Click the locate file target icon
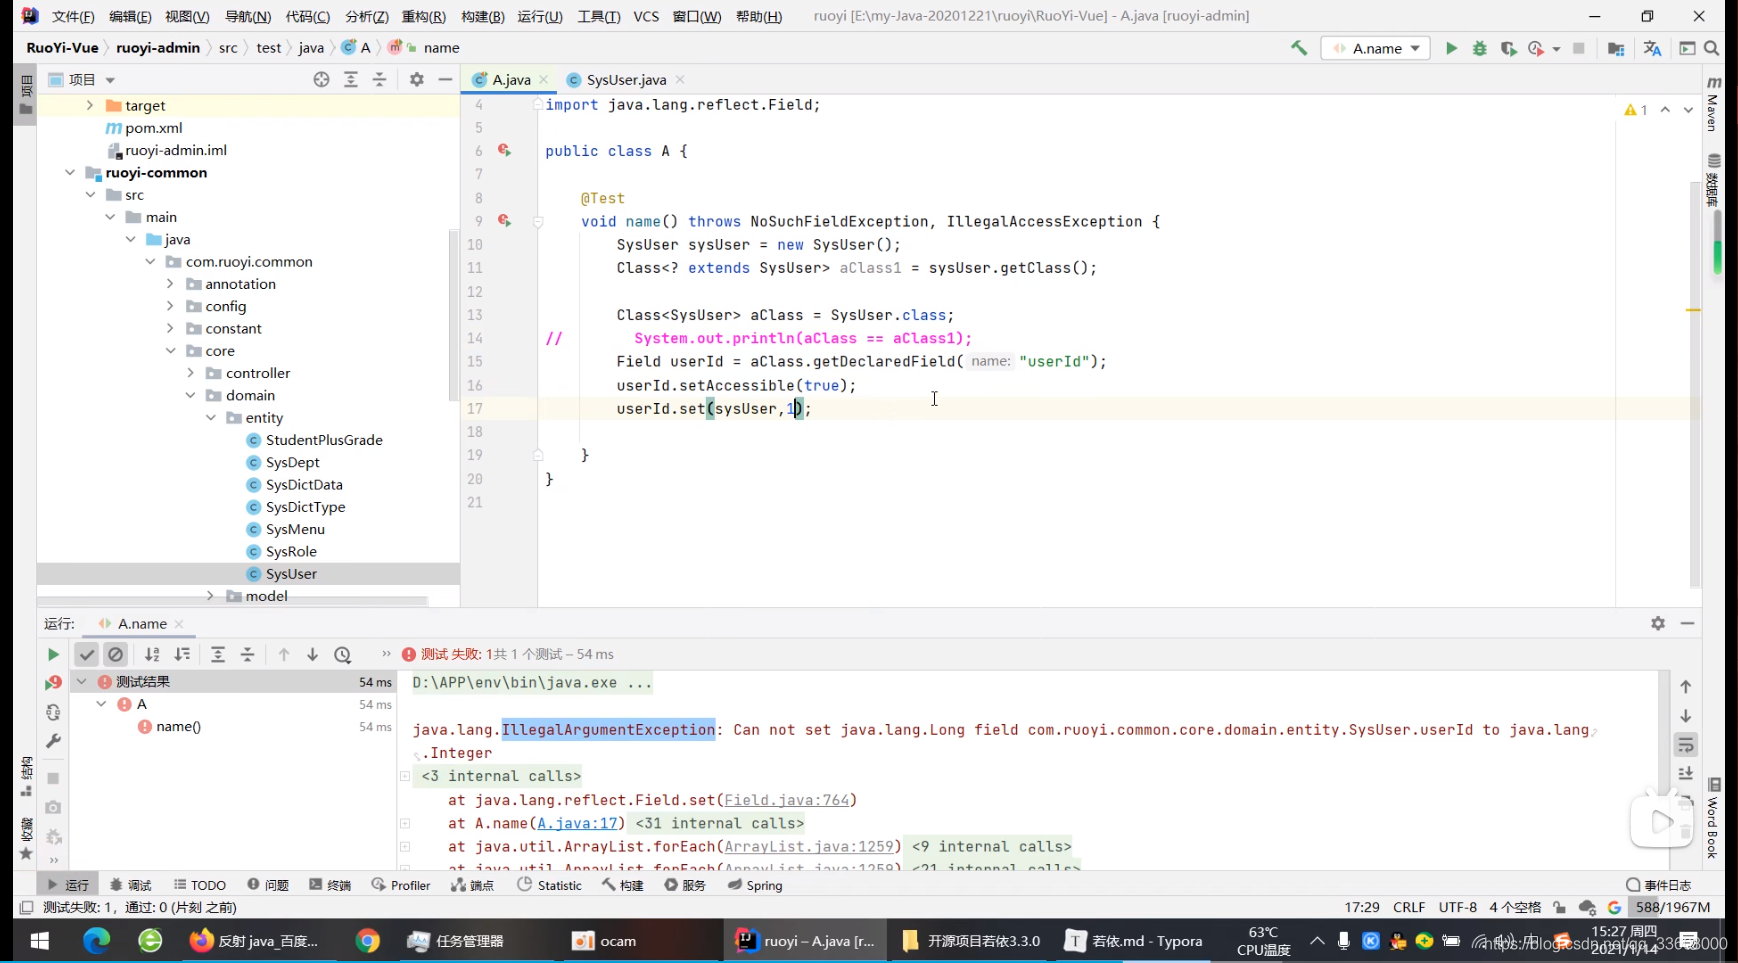Screen dimensions: 1738x963 point(321,79)
